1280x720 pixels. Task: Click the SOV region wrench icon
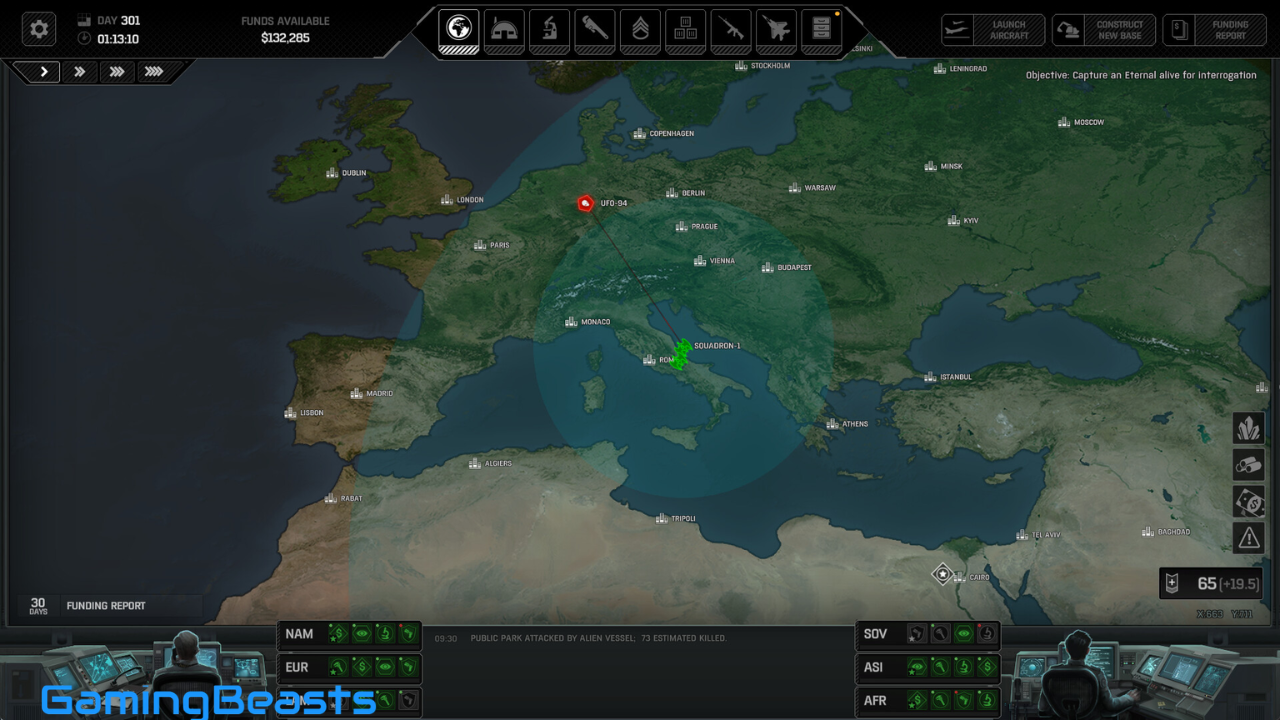(941, 633)
